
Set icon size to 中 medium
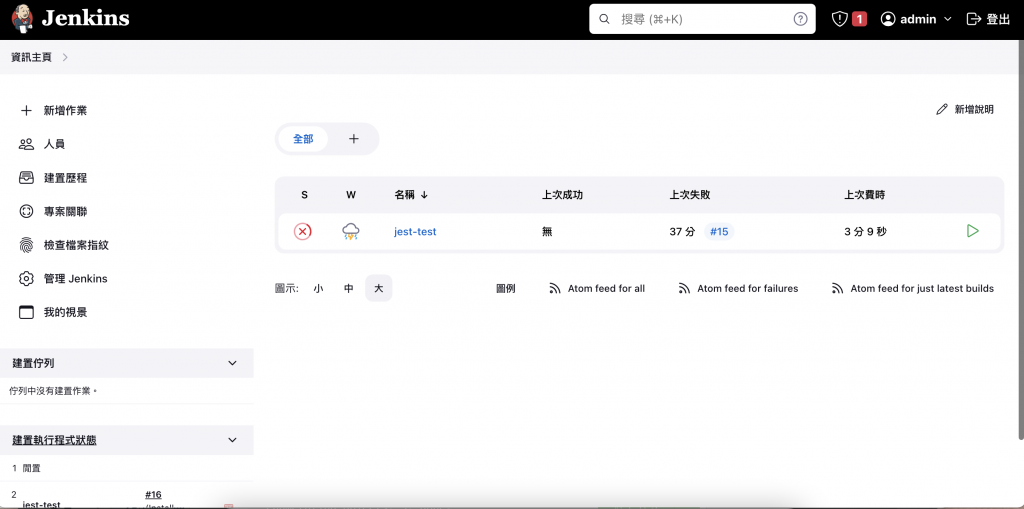(x=349, y=288)
